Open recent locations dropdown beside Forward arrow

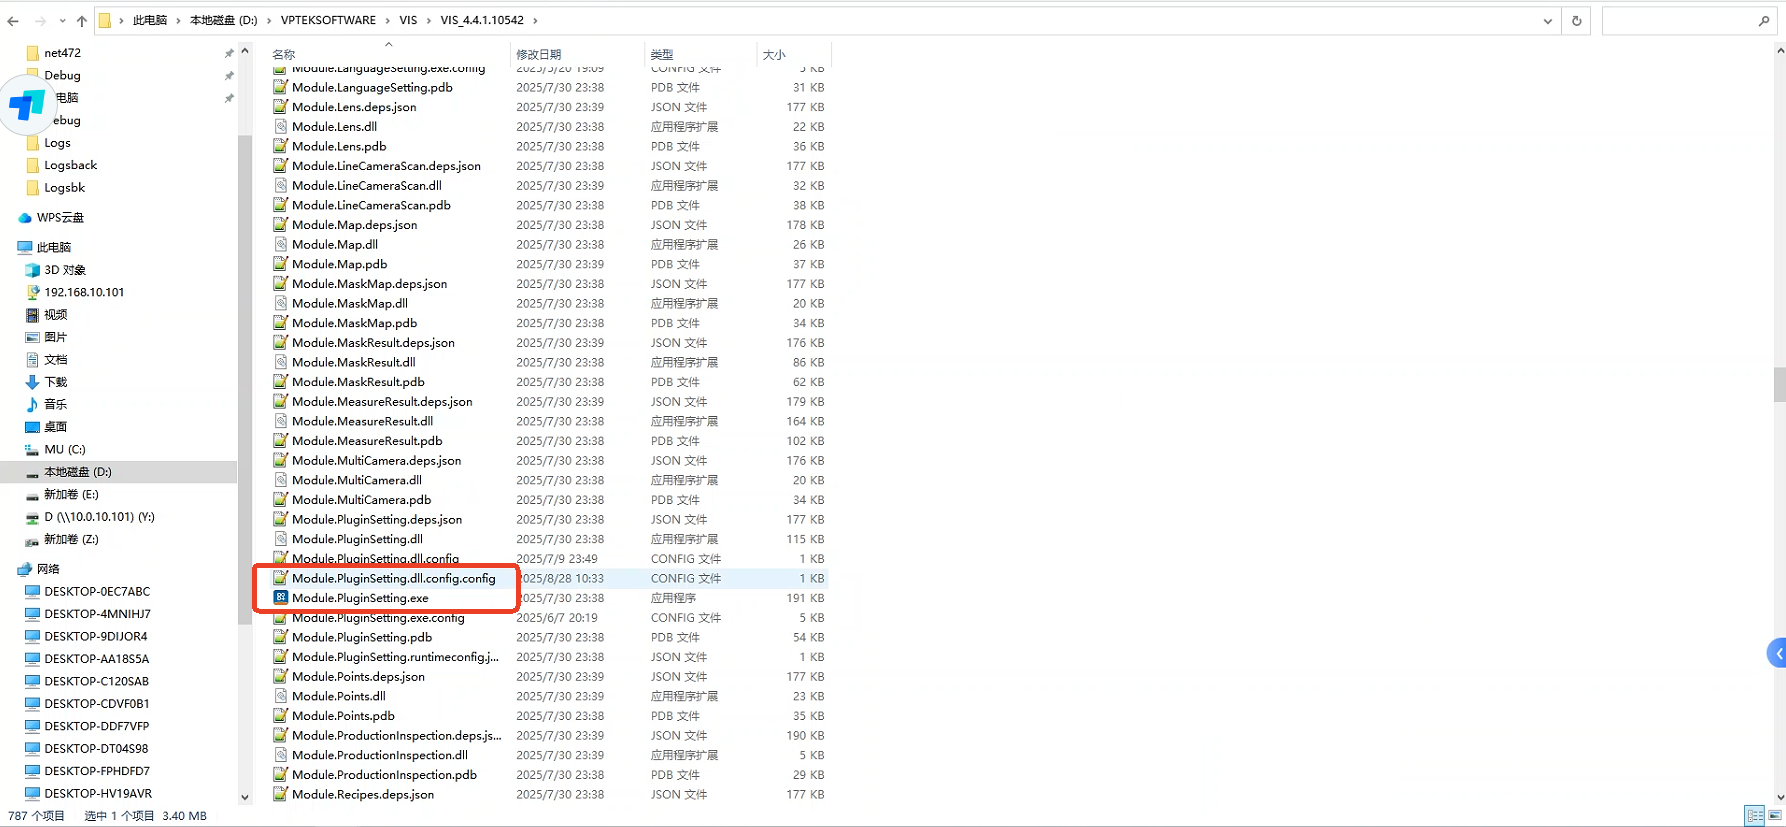pyautogui.click(x=62, y=21)
